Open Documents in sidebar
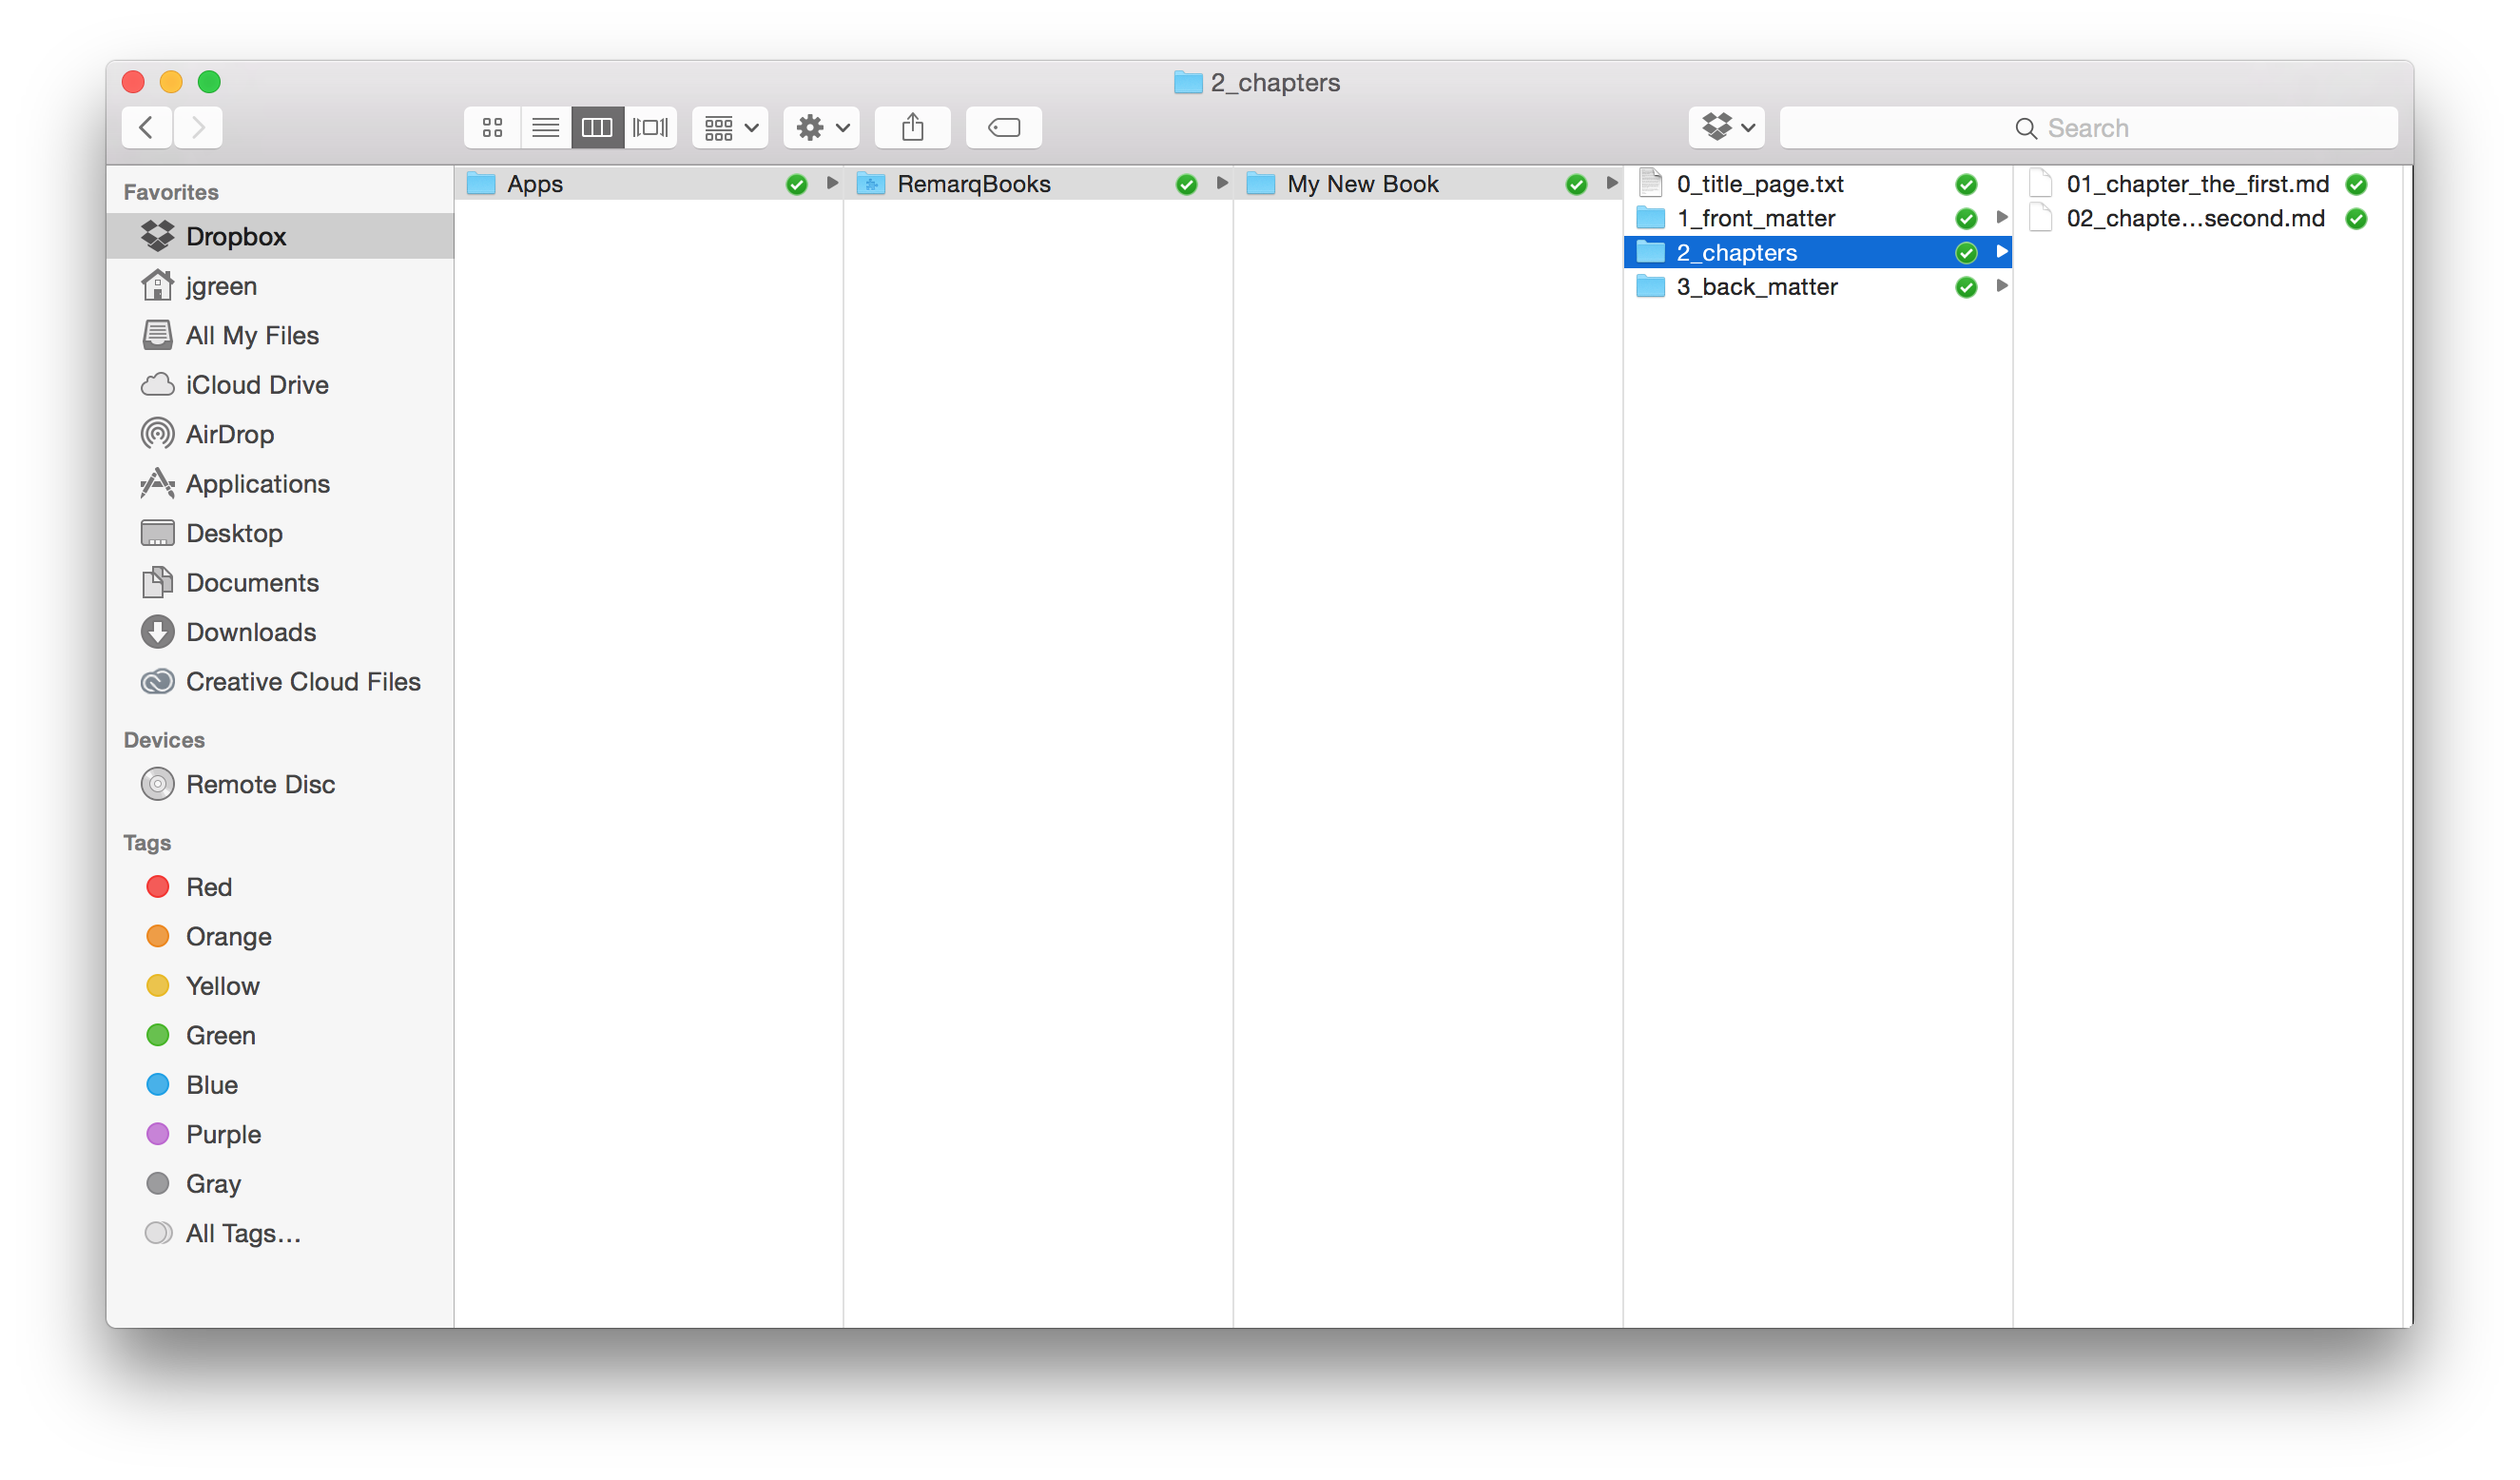 pos(280,583)
